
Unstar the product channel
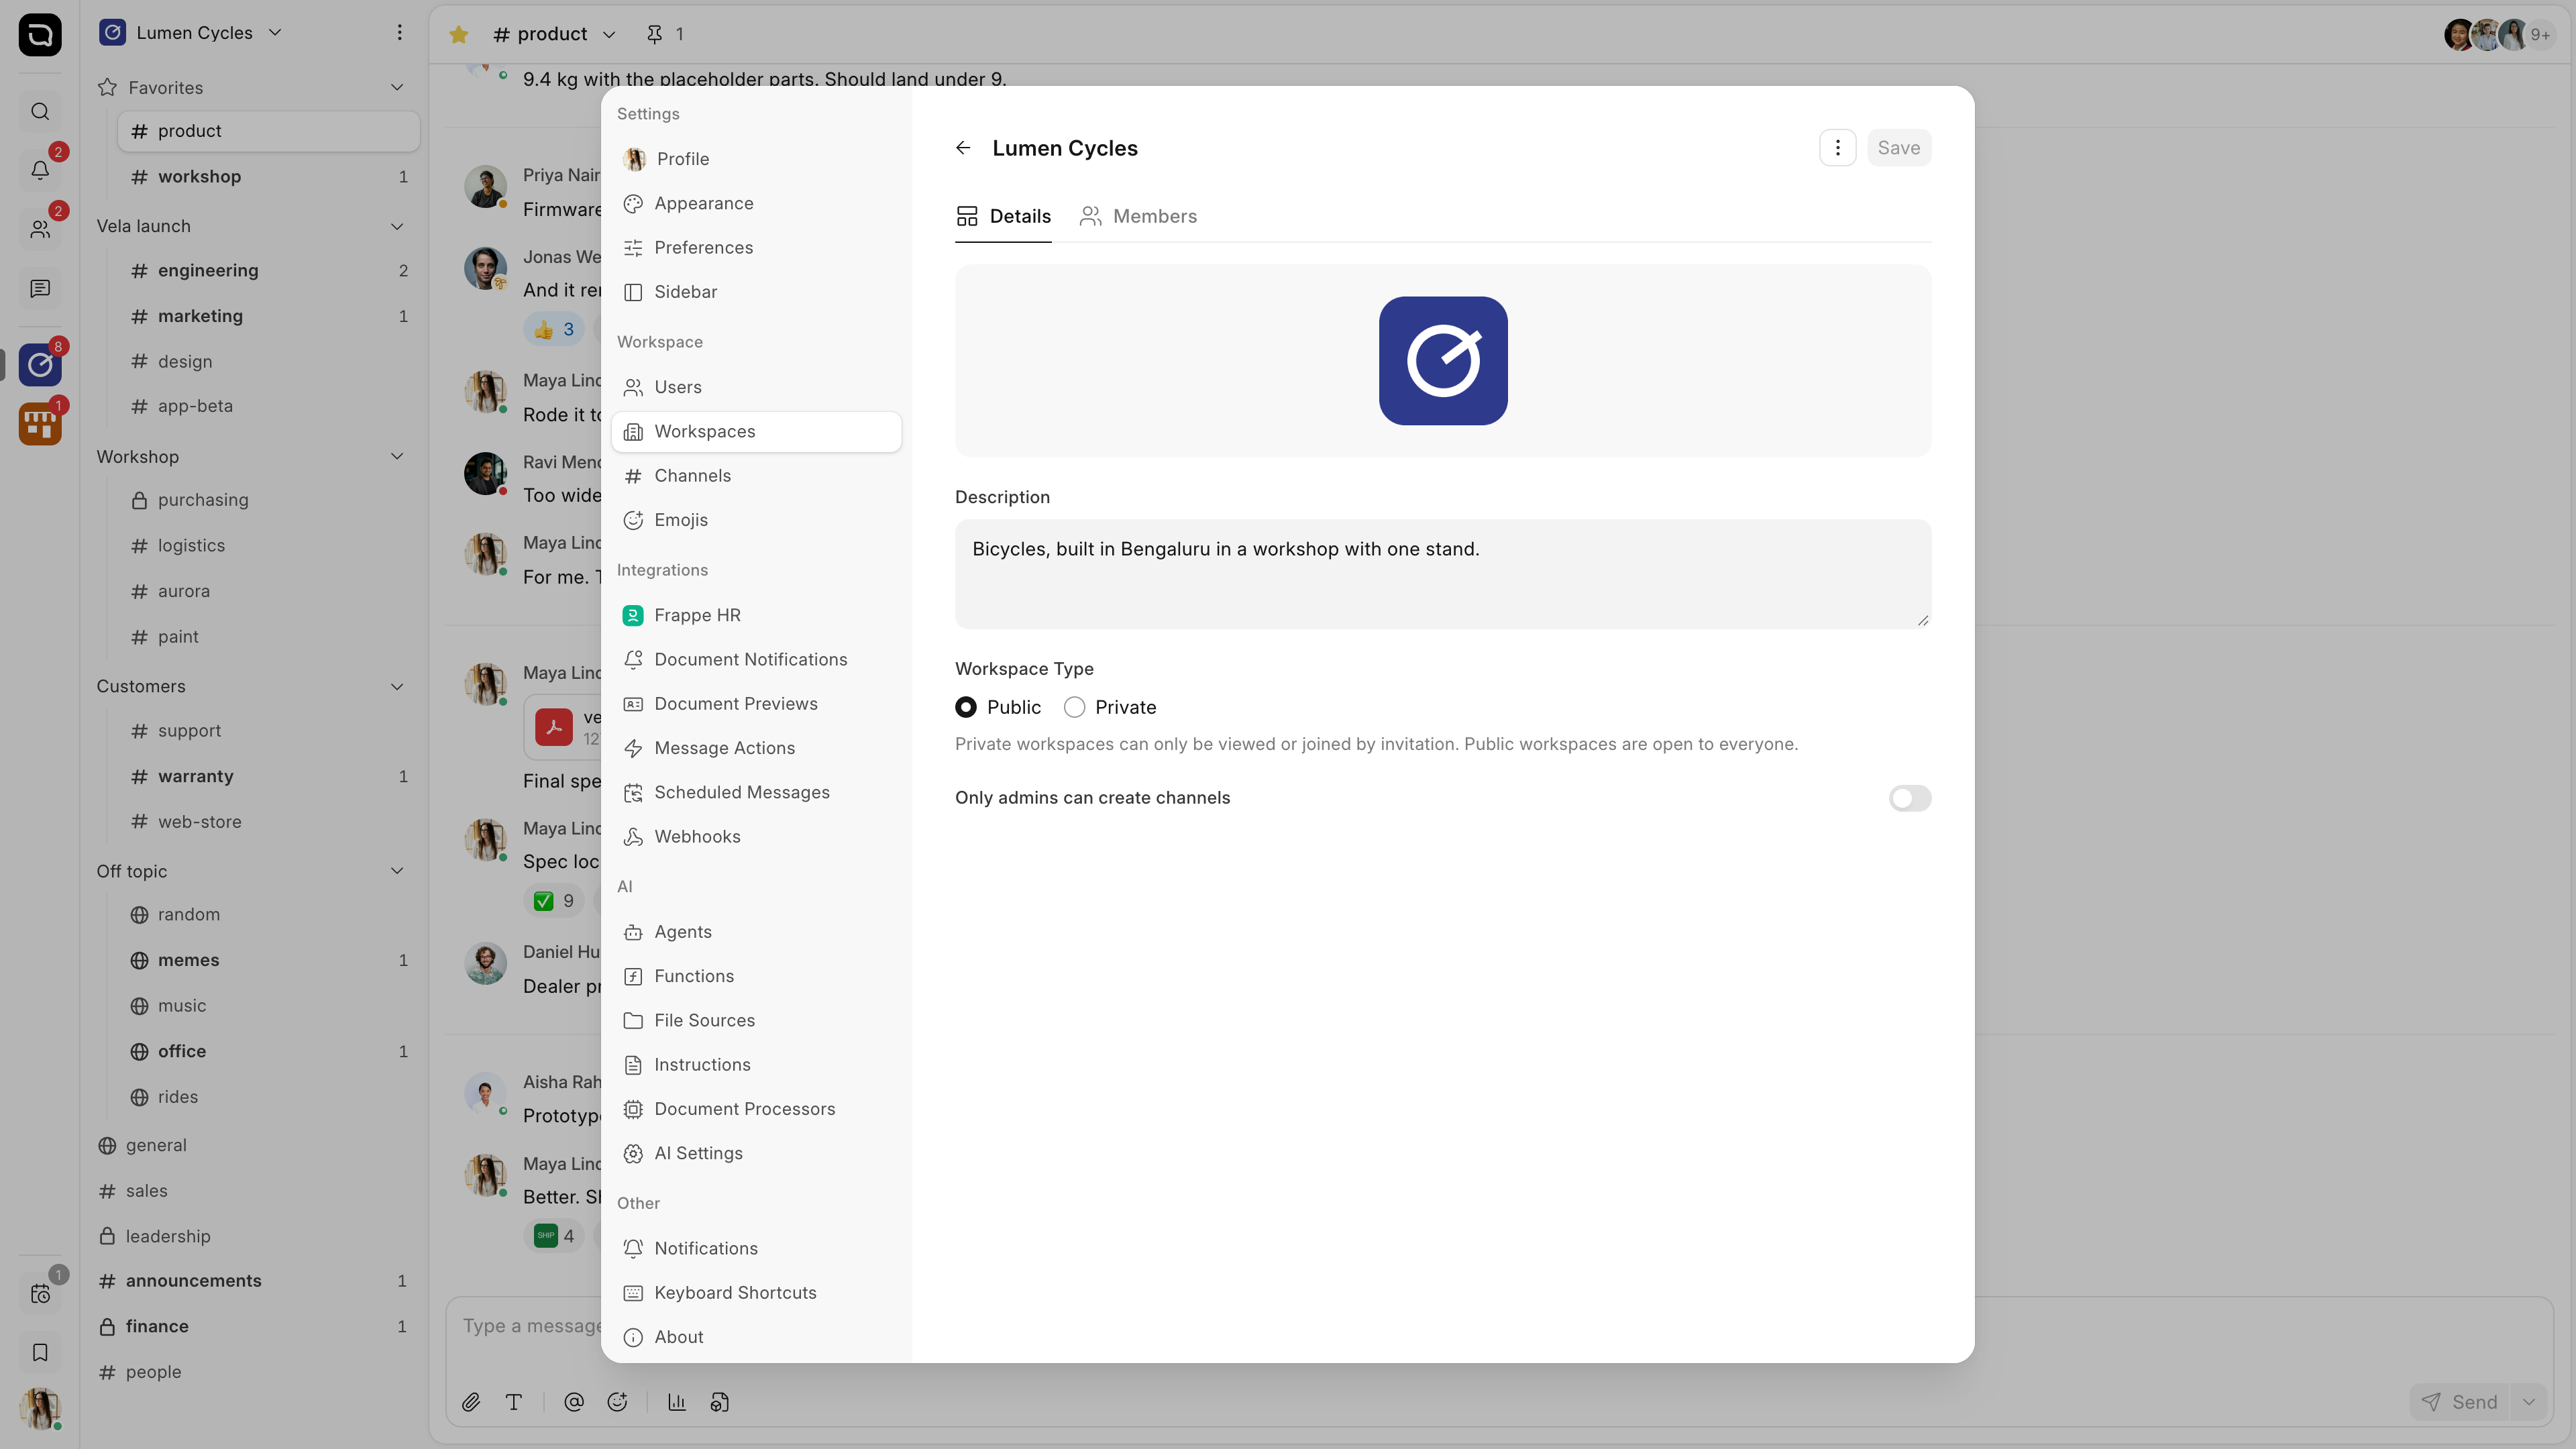[x=459, y=34]
